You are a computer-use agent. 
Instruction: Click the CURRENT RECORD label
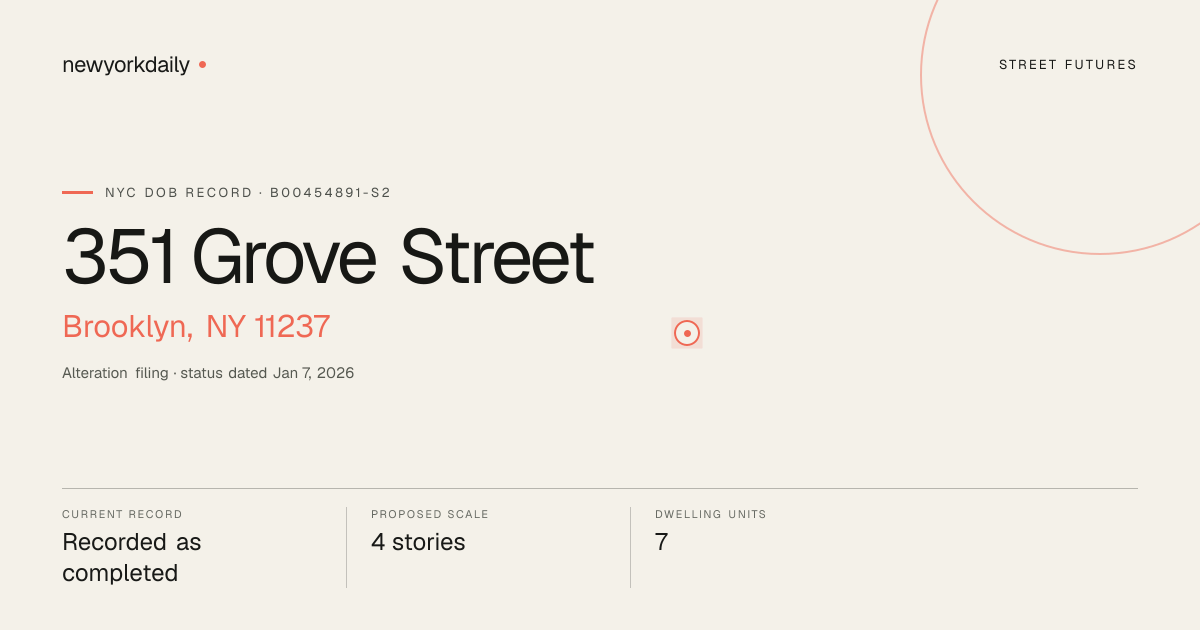(122, 514)
